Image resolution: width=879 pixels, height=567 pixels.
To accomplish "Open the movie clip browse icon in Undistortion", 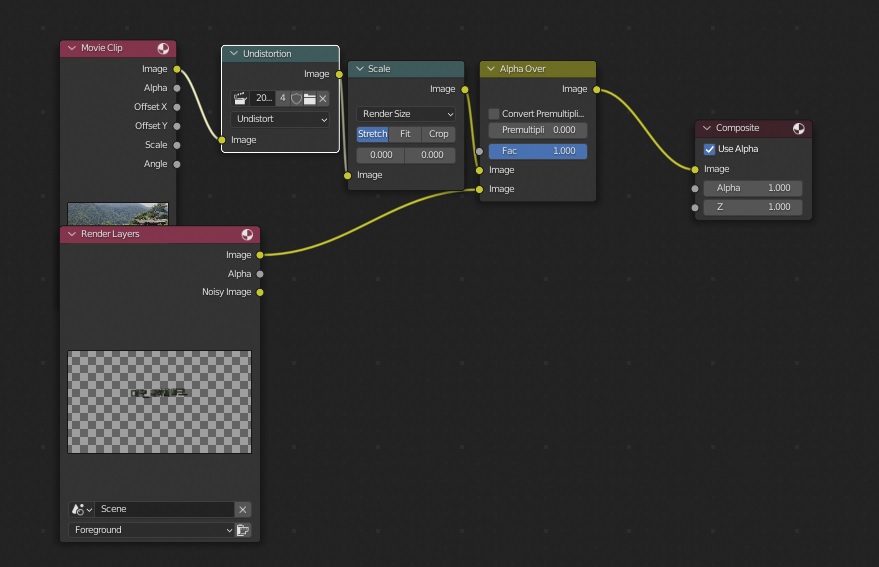I will coord(240,99).
